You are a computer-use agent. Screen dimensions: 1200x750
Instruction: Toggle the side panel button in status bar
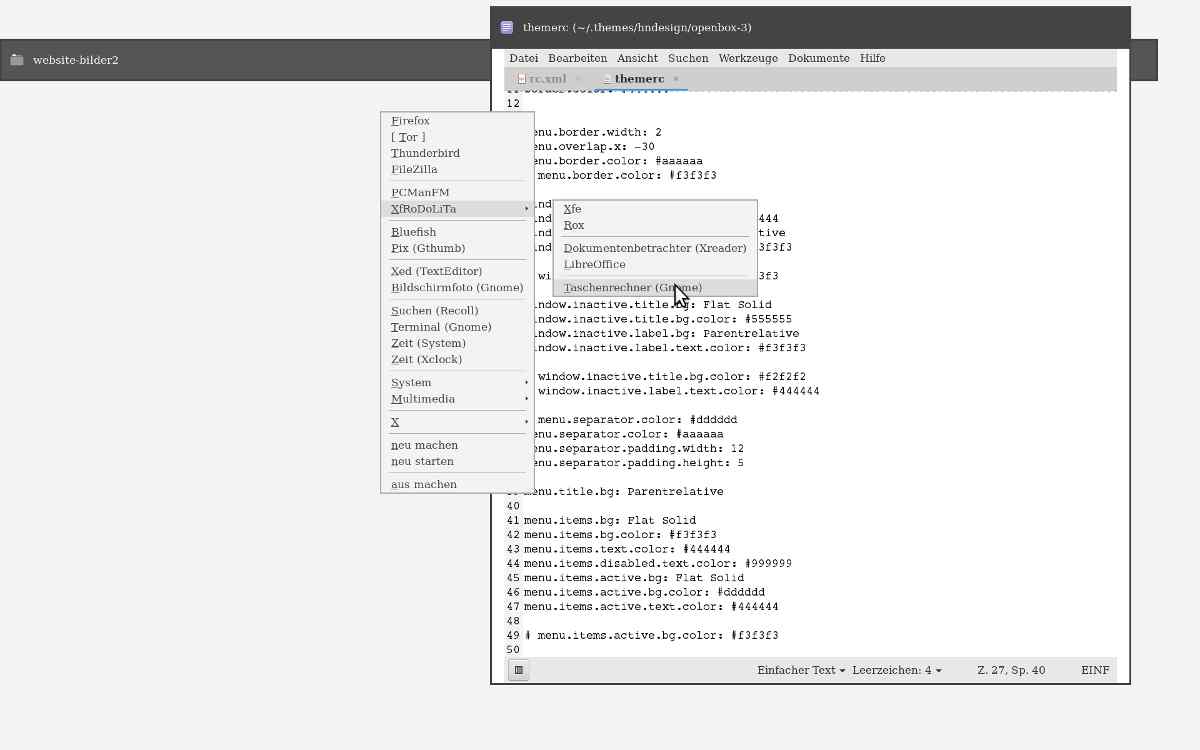[518, 670]
